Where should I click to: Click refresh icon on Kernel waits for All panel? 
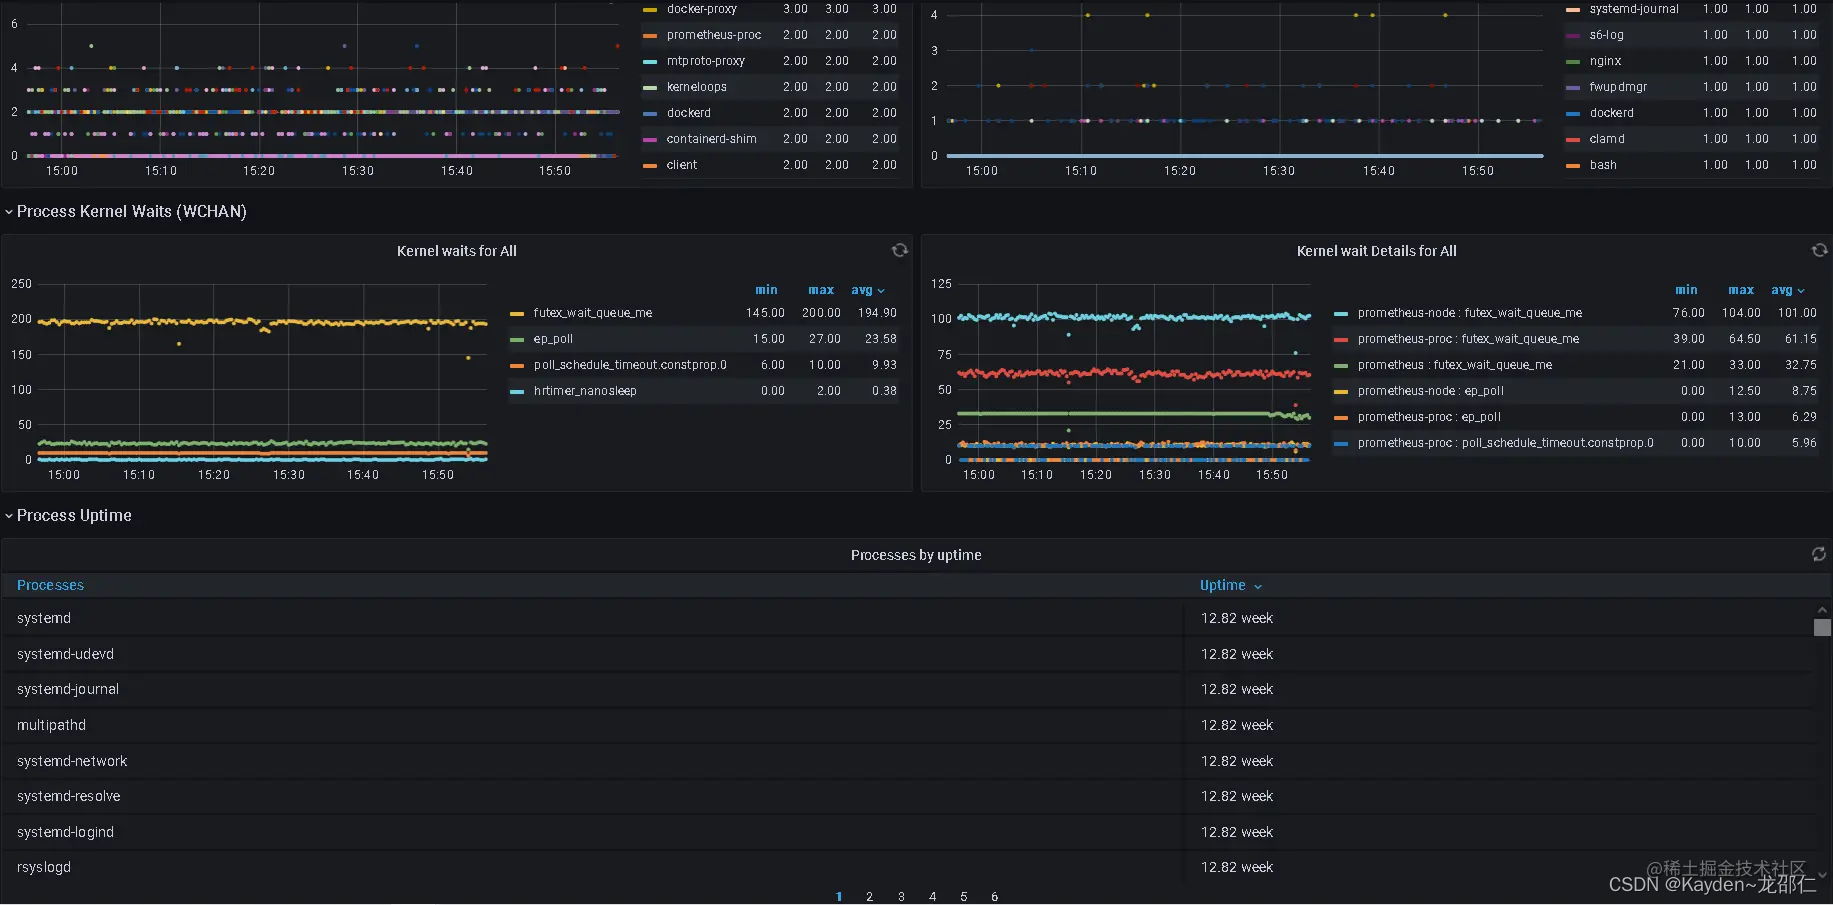(900, 250)
